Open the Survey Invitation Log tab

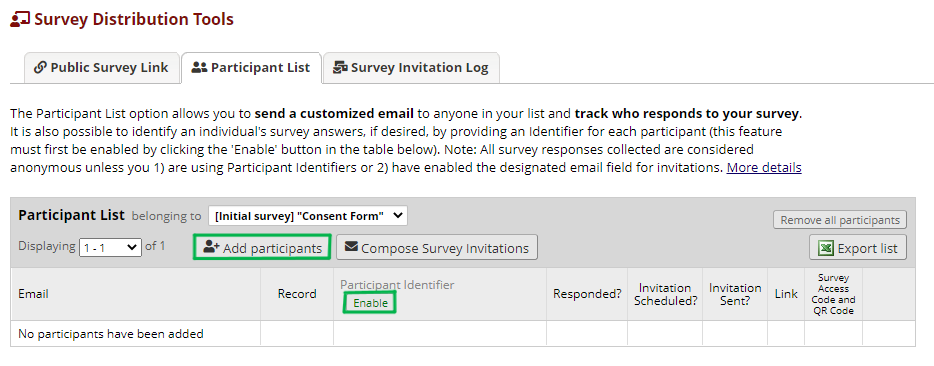[x=411, y=67]
